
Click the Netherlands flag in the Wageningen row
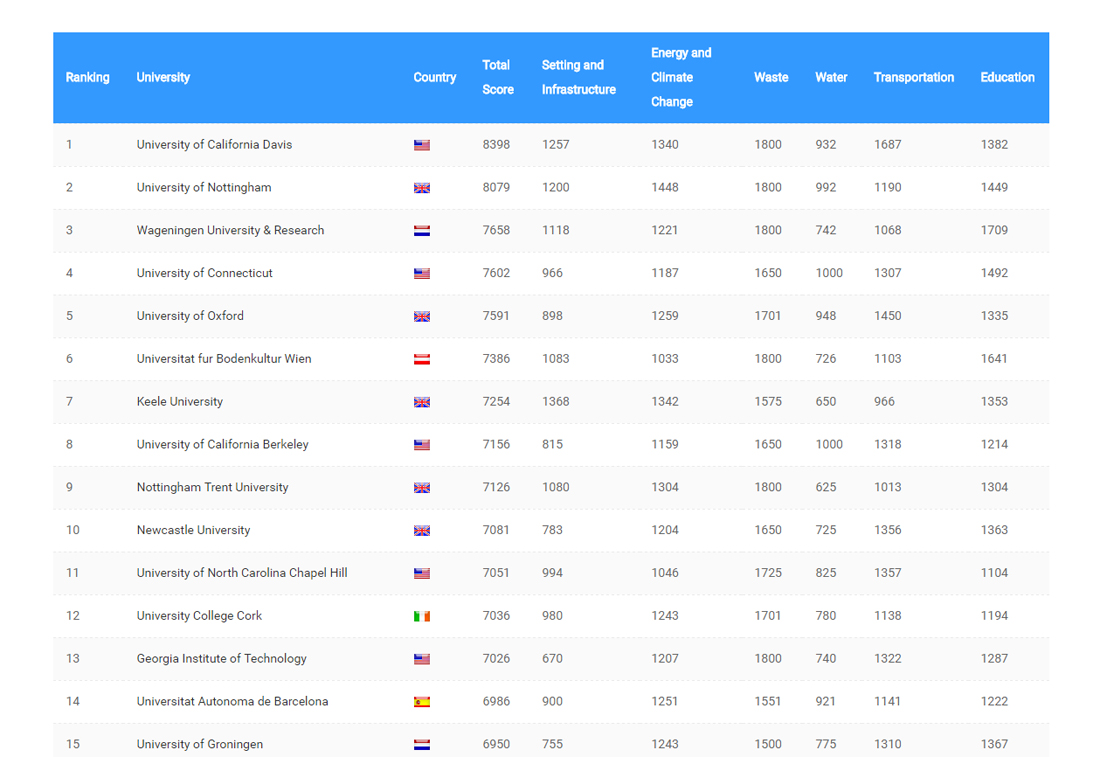[x=422, y=231]
